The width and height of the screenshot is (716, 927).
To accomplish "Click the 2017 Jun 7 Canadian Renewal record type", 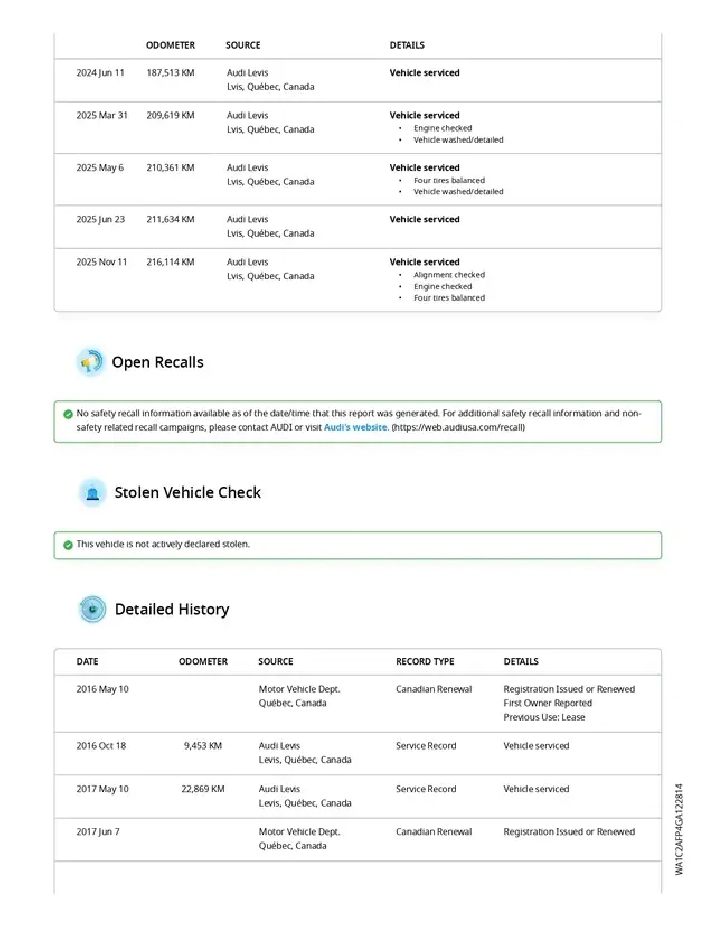I will pyautogui.click(x=434, y=832).
